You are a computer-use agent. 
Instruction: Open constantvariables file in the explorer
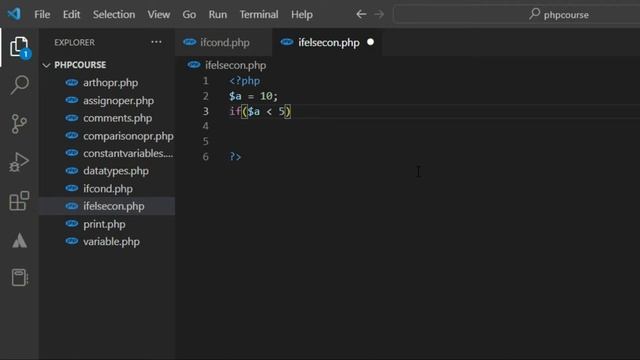[x=107, y=153]
